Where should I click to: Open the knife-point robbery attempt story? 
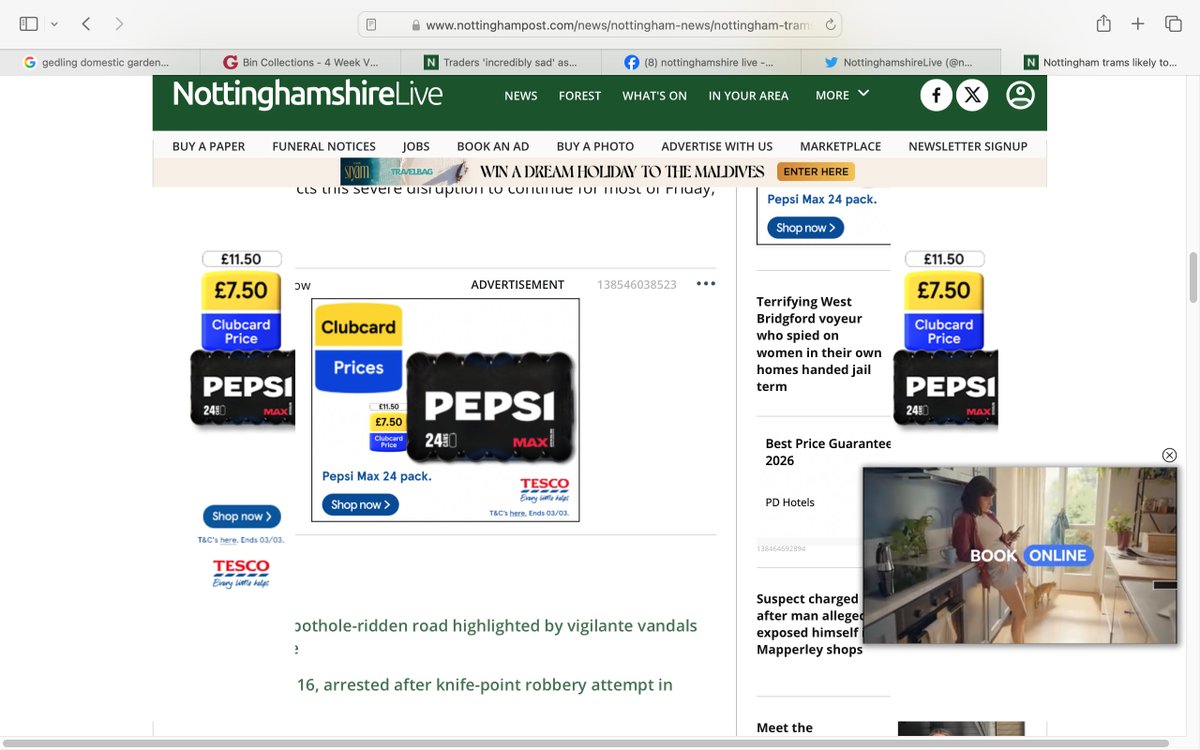tap(484, 685)
